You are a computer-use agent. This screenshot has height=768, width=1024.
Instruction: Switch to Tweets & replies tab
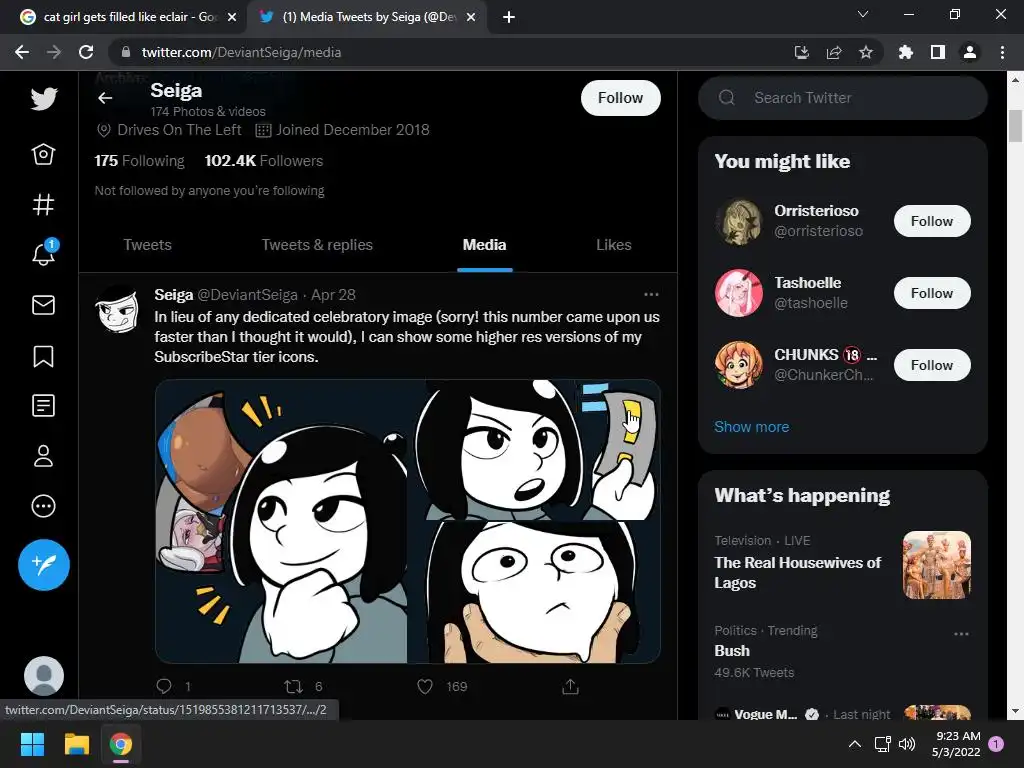pyautogui.click(x=317, y=245)
